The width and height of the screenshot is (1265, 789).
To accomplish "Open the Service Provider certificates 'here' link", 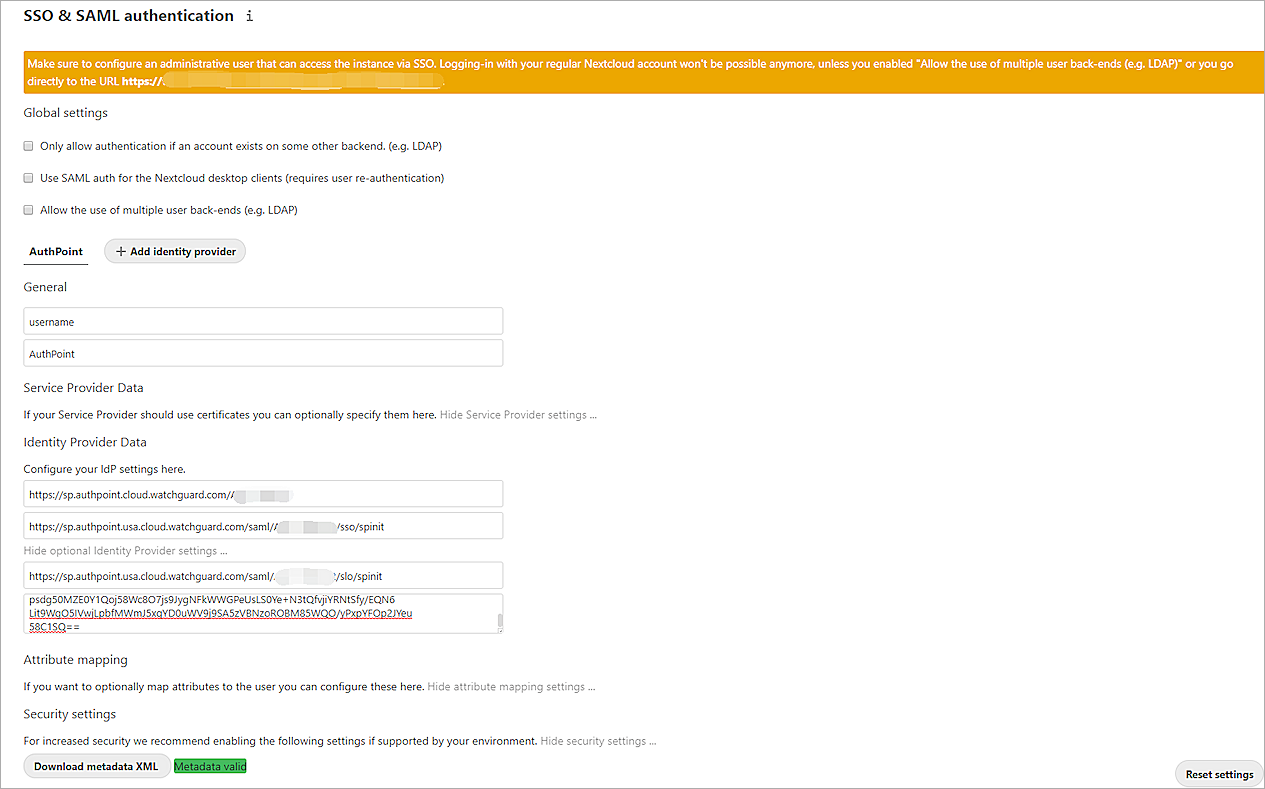I will point(423,414).
